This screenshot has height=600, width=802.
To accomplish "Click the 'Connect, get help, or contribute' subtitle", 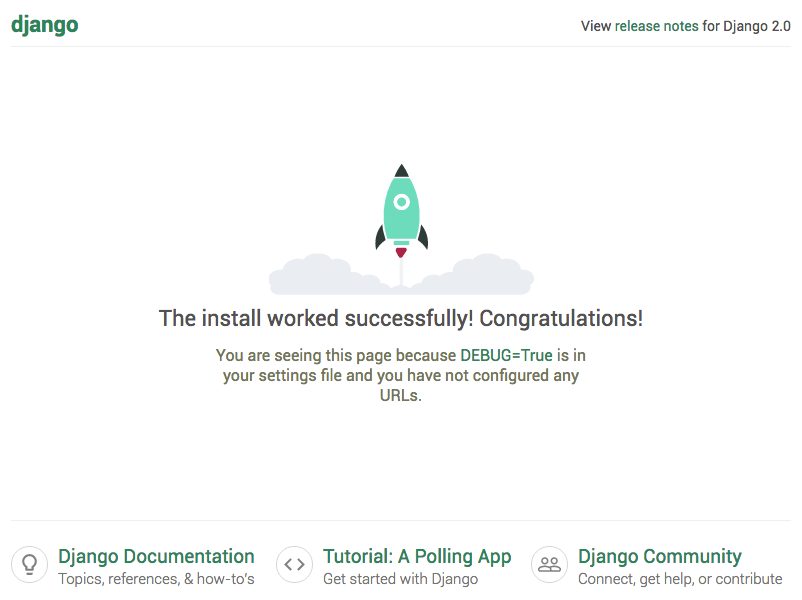I will point(680,578).
